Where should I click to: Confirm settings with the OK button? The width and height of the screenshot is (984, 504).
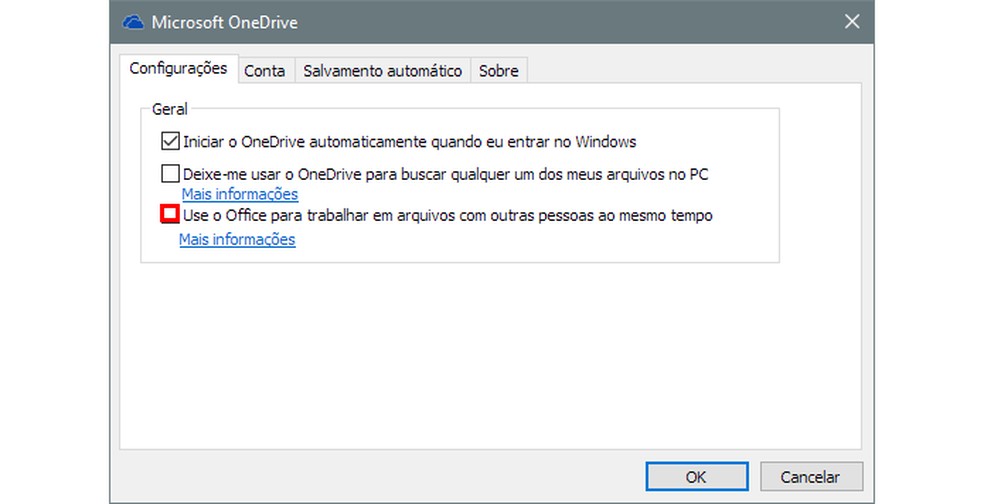click(697, 477)
